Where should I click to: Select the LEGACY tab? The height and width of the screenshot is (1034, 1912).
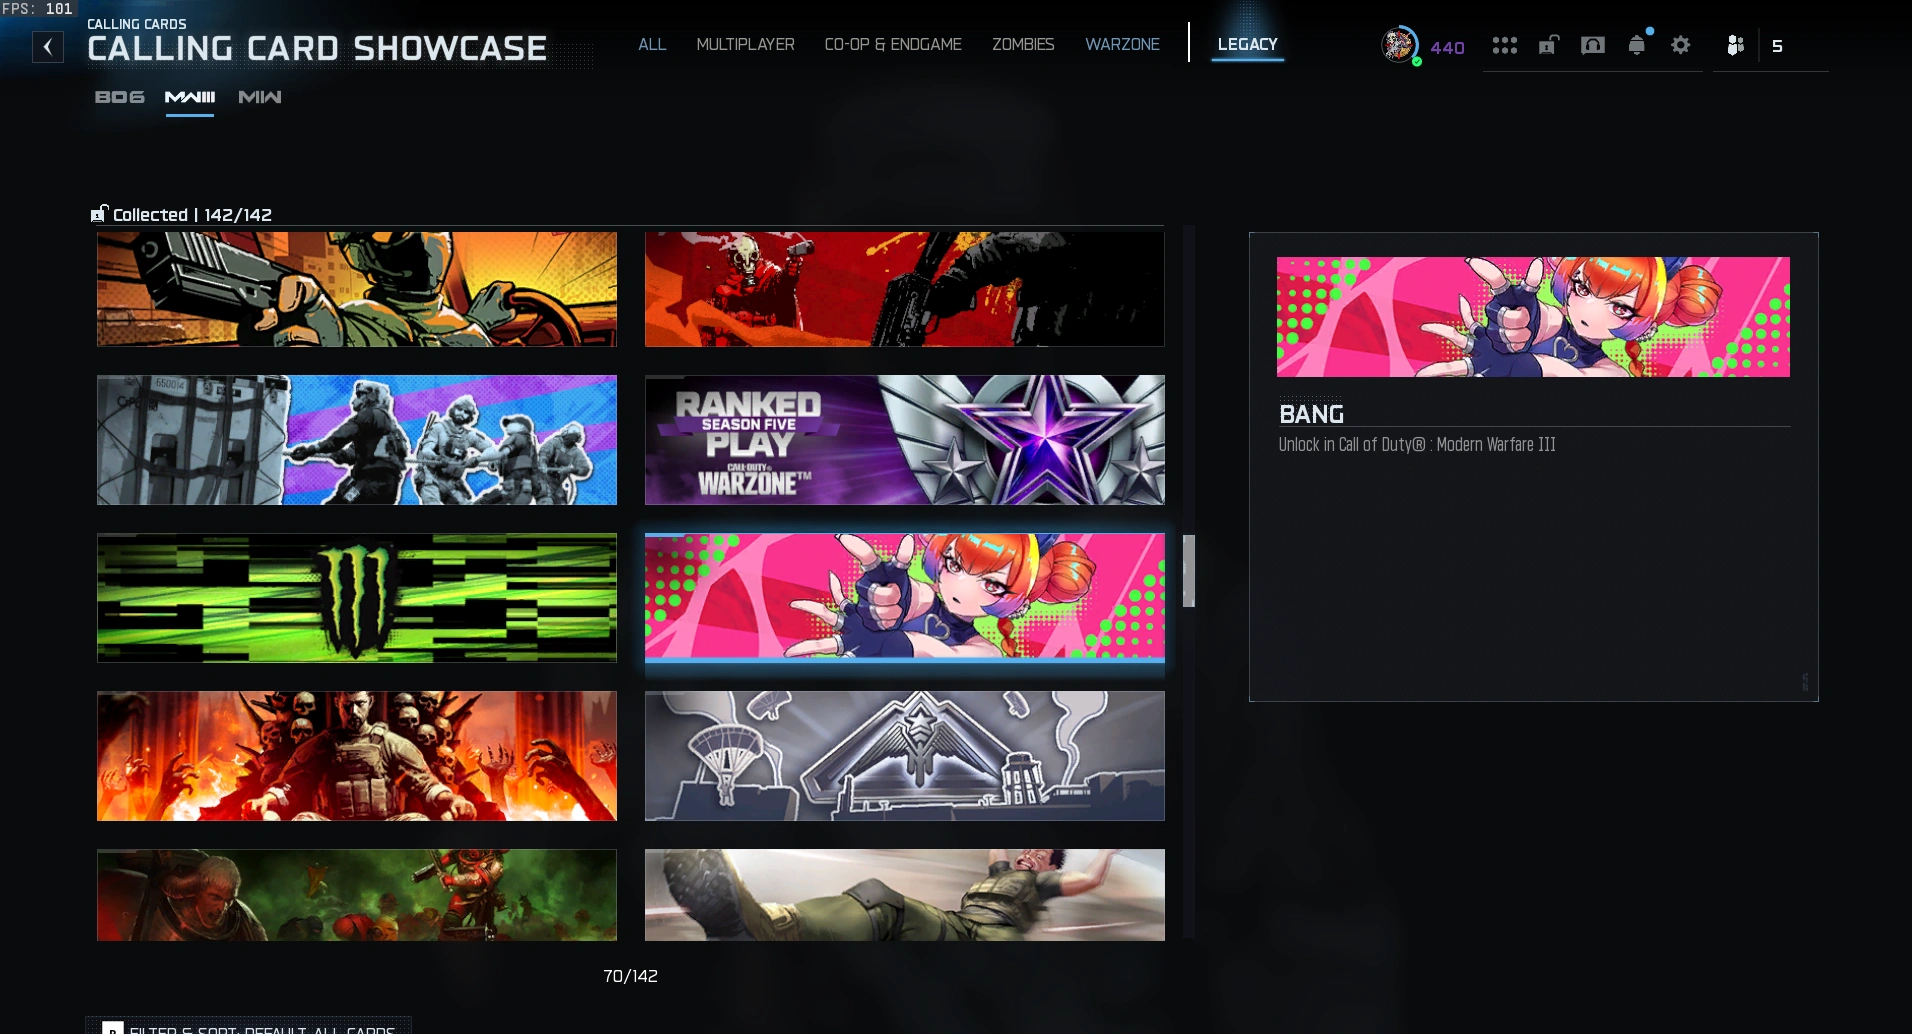coord(1247,44)
